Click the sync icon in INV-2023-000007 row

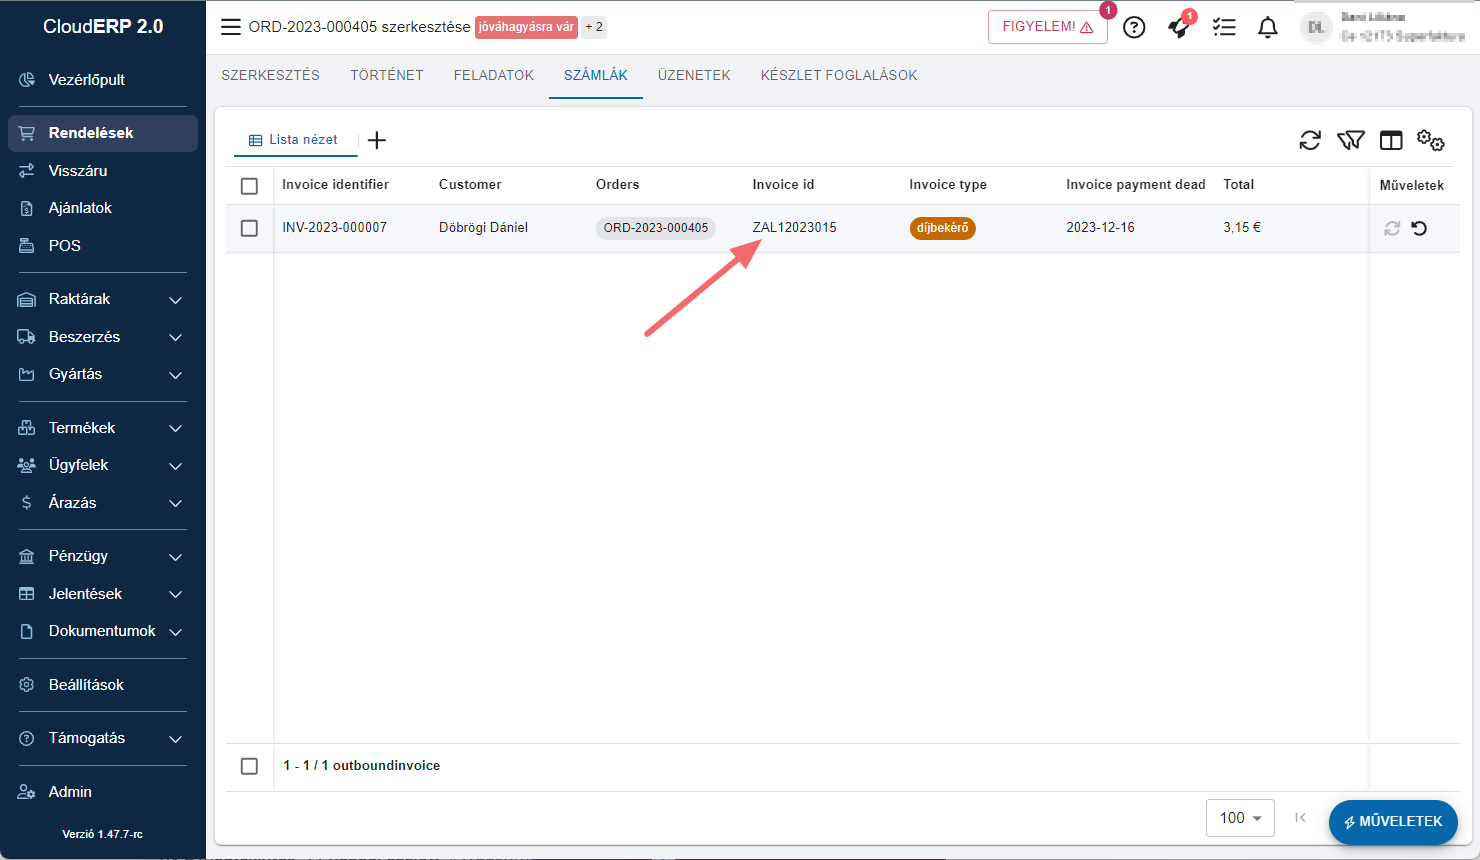[1392, 228]
